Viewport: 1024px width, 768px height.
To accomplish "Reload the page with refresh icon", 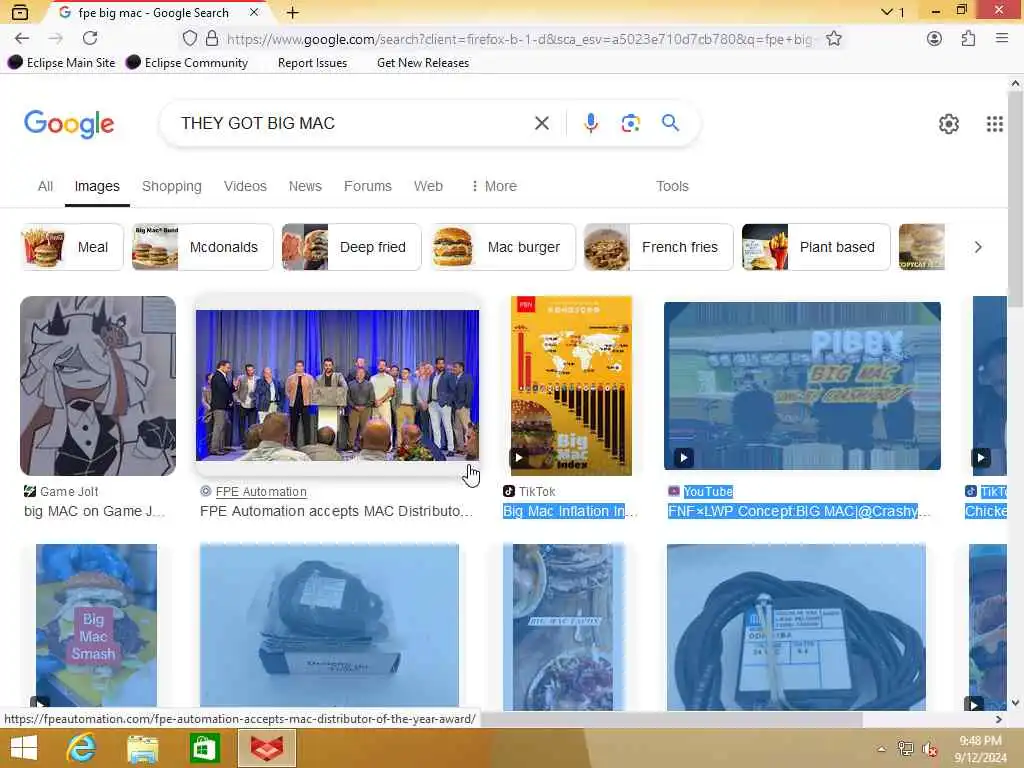I will [x=90, y=39].
